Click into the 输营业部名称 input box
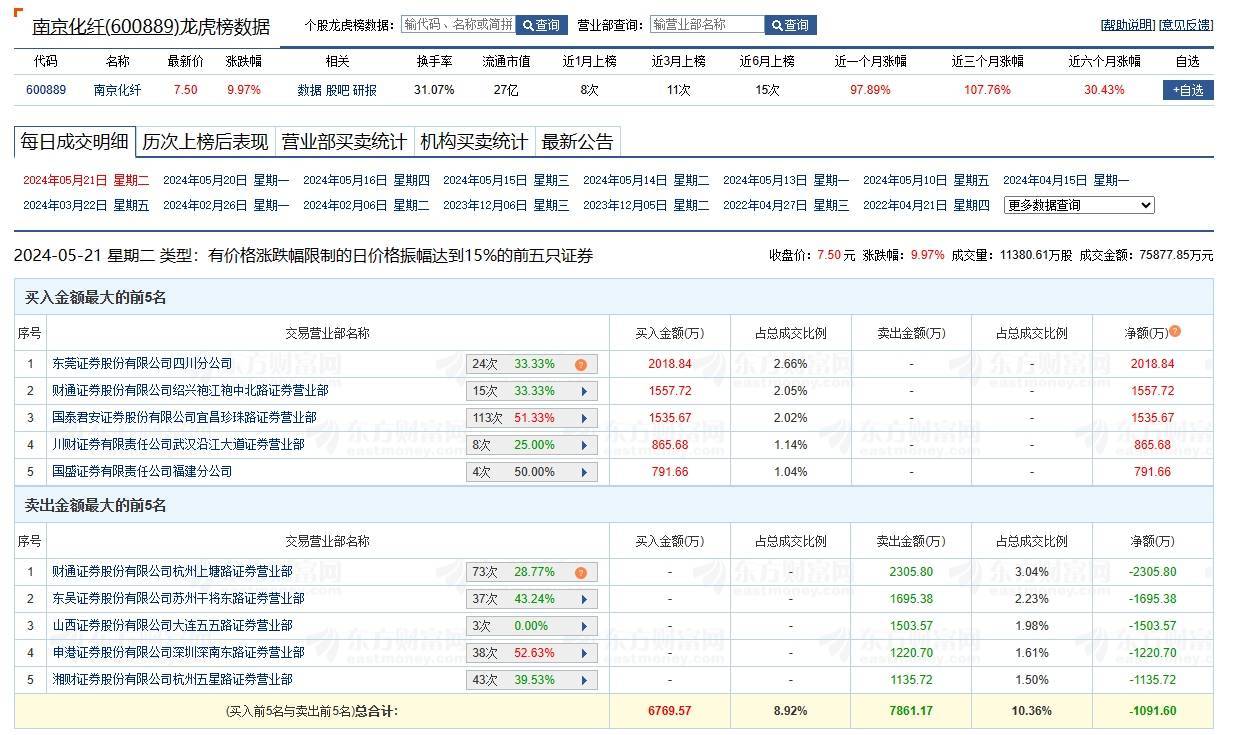Image resolution: width=1239 pixels, height=735 pixels. pos(706,25)
